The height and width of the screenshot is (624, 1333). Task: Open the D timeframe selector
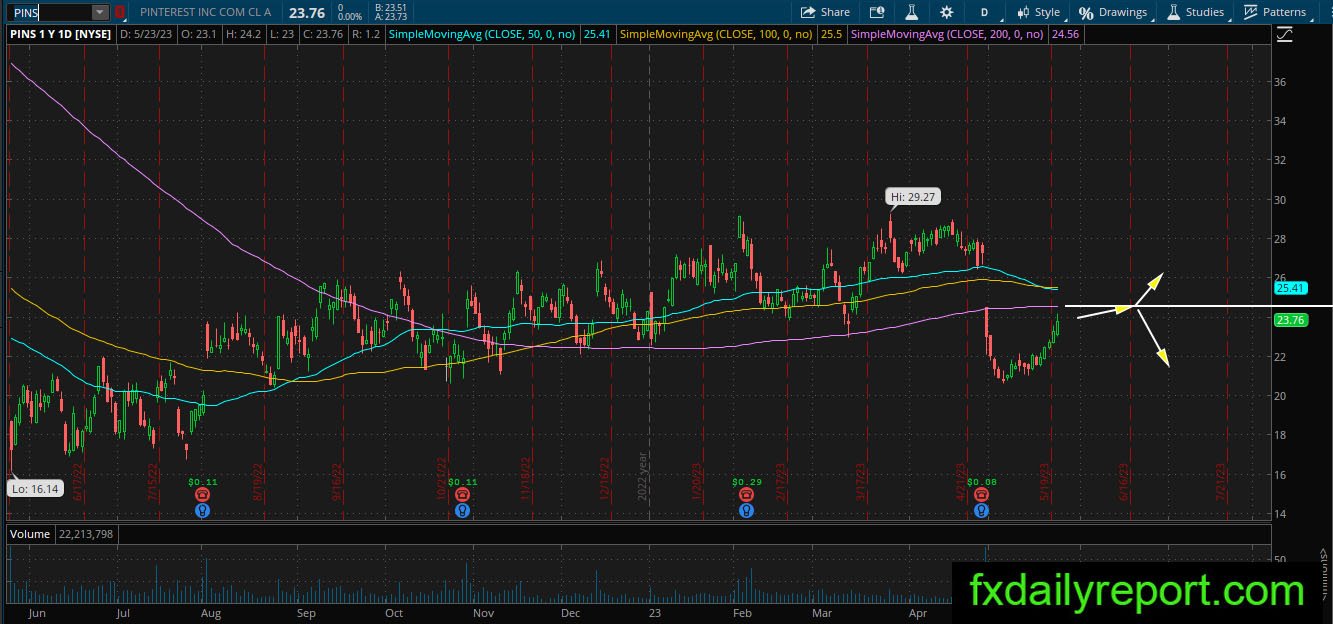tap(984, 12)
